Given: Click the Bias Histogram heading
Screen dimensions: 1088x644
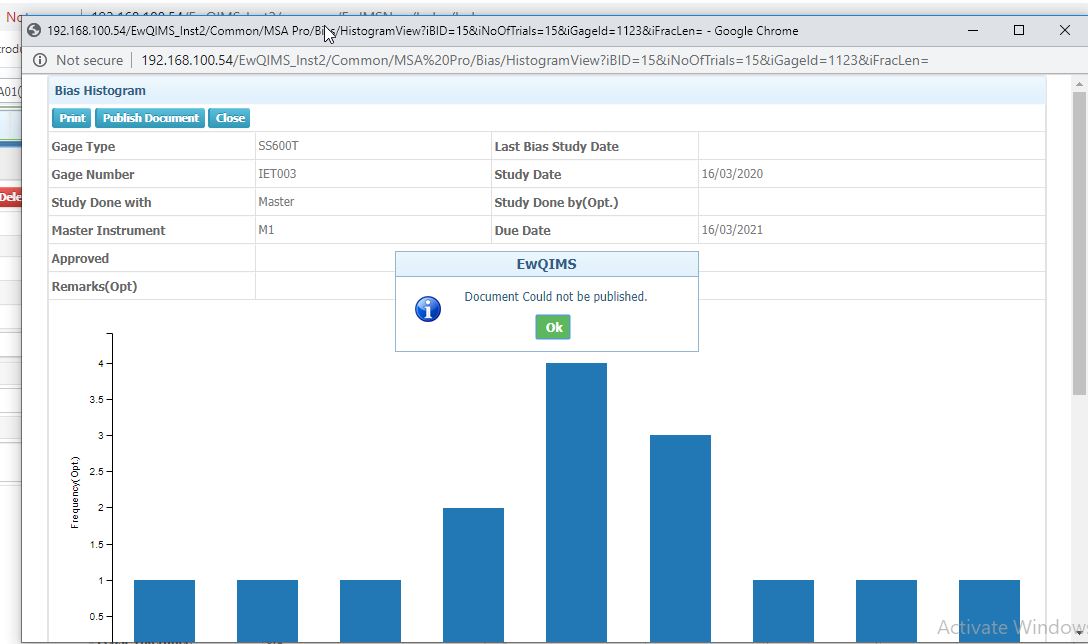Looking at the screenshot, I should pyautogui.click(x=100, y=91).
